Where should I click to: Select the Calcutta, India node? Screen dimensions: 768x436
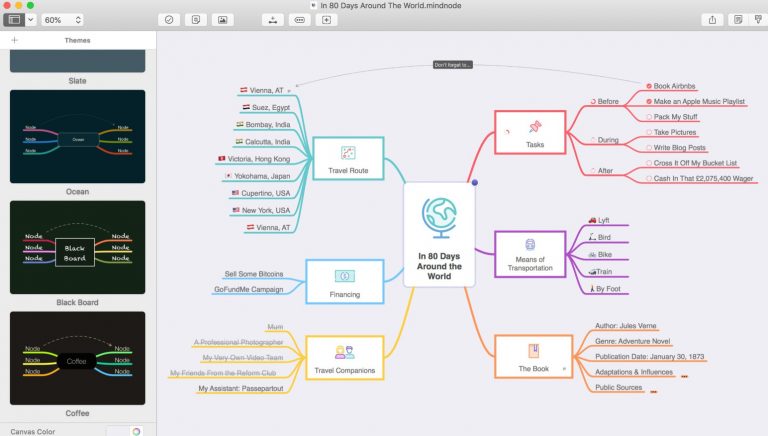(x=263, y=142)
